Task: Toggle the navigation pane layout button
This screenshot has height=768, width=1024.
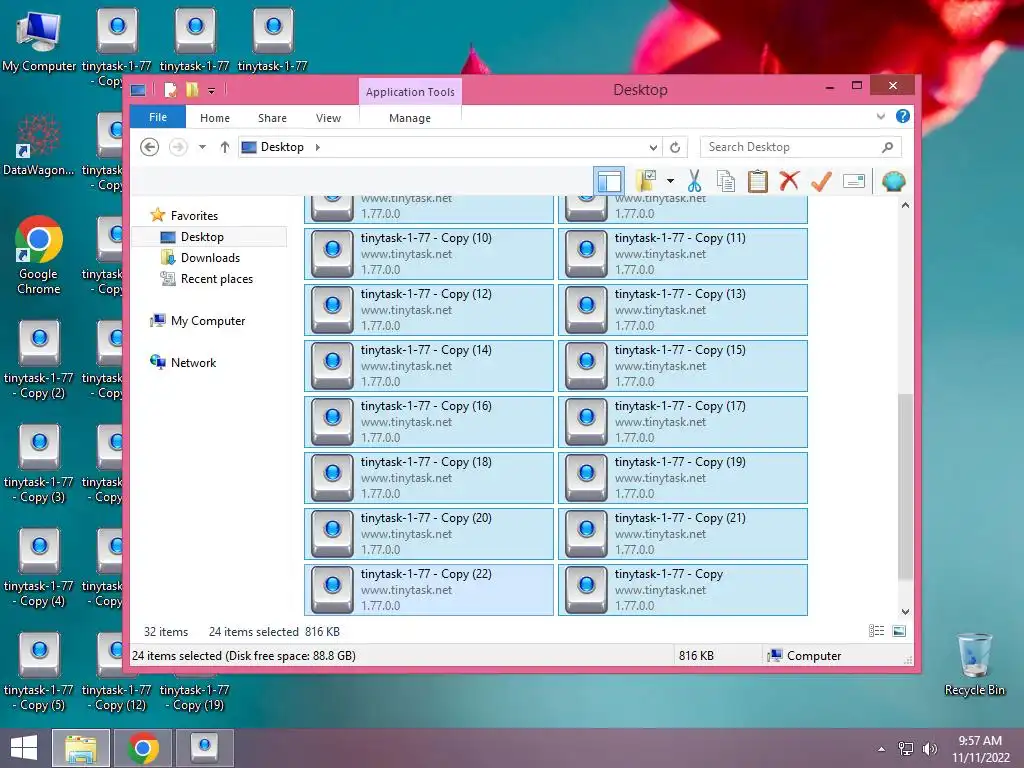Action: tap(609, 181)
